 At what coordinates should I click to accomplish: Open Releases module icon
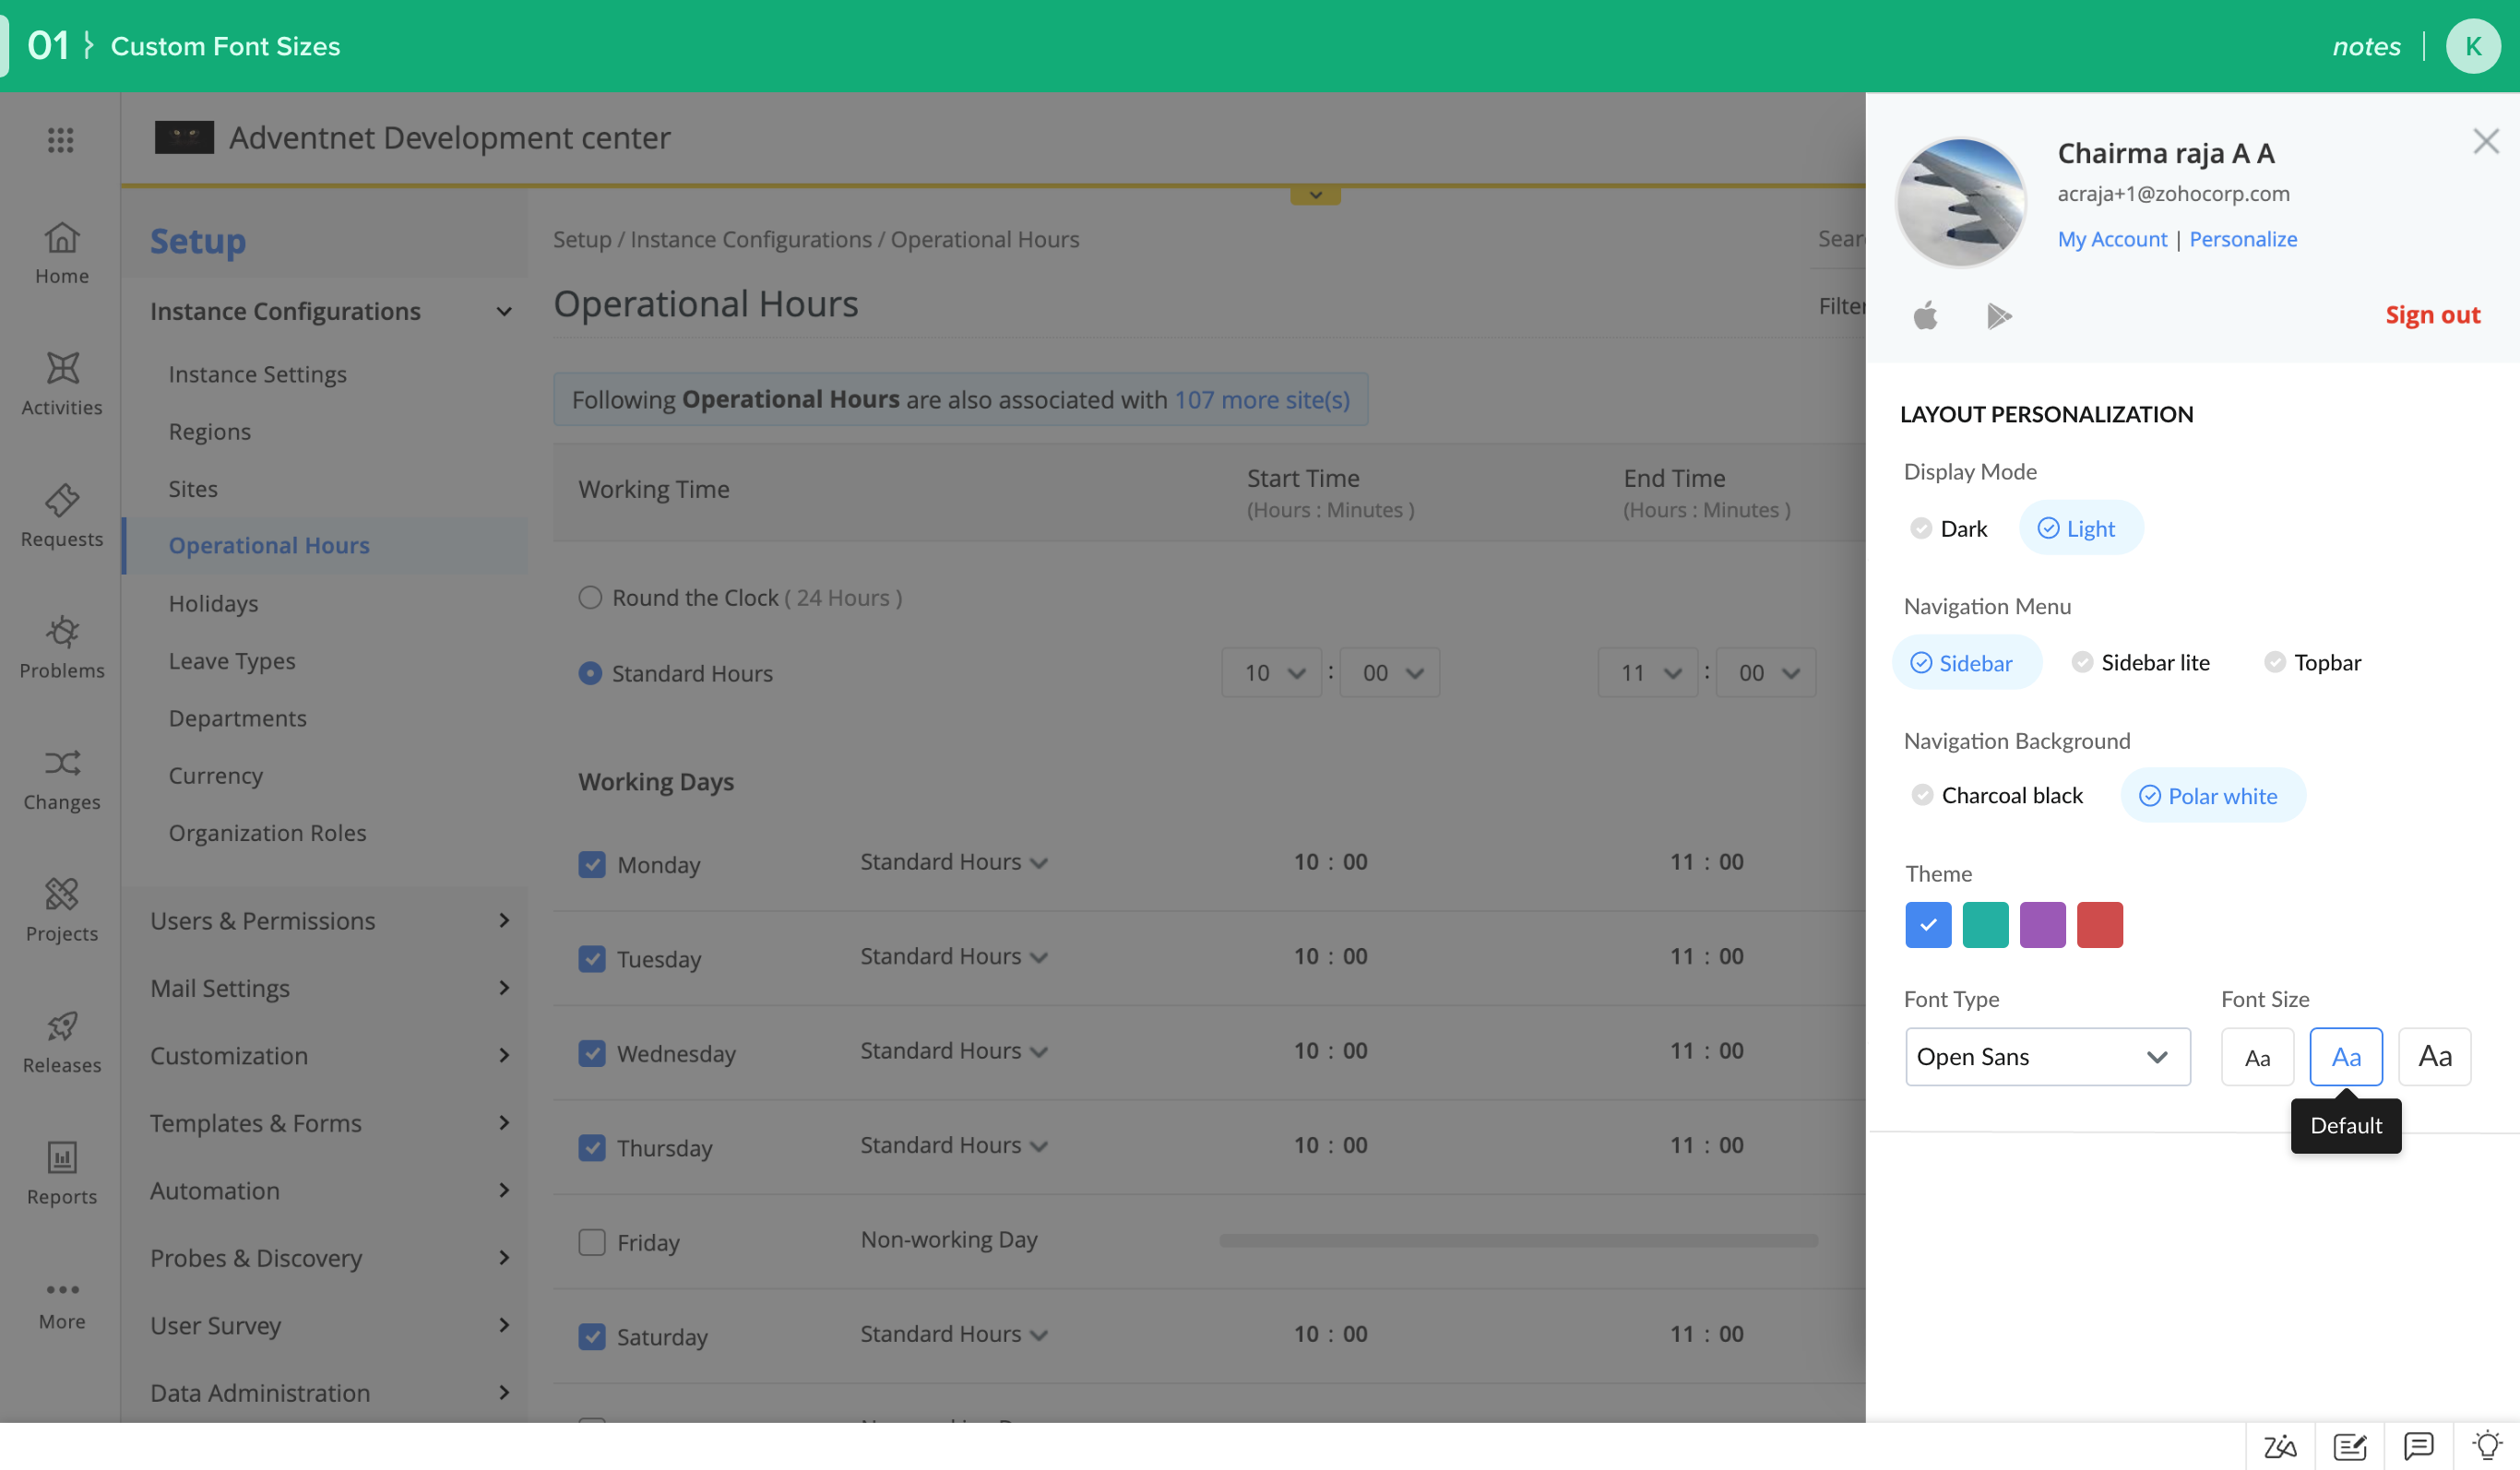pos(62,1042)
